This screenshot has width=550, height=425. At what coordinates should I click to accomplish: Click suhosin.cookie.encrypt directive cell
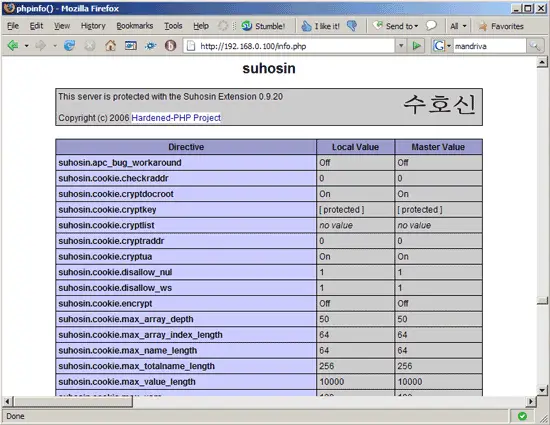tap(186, 304)
